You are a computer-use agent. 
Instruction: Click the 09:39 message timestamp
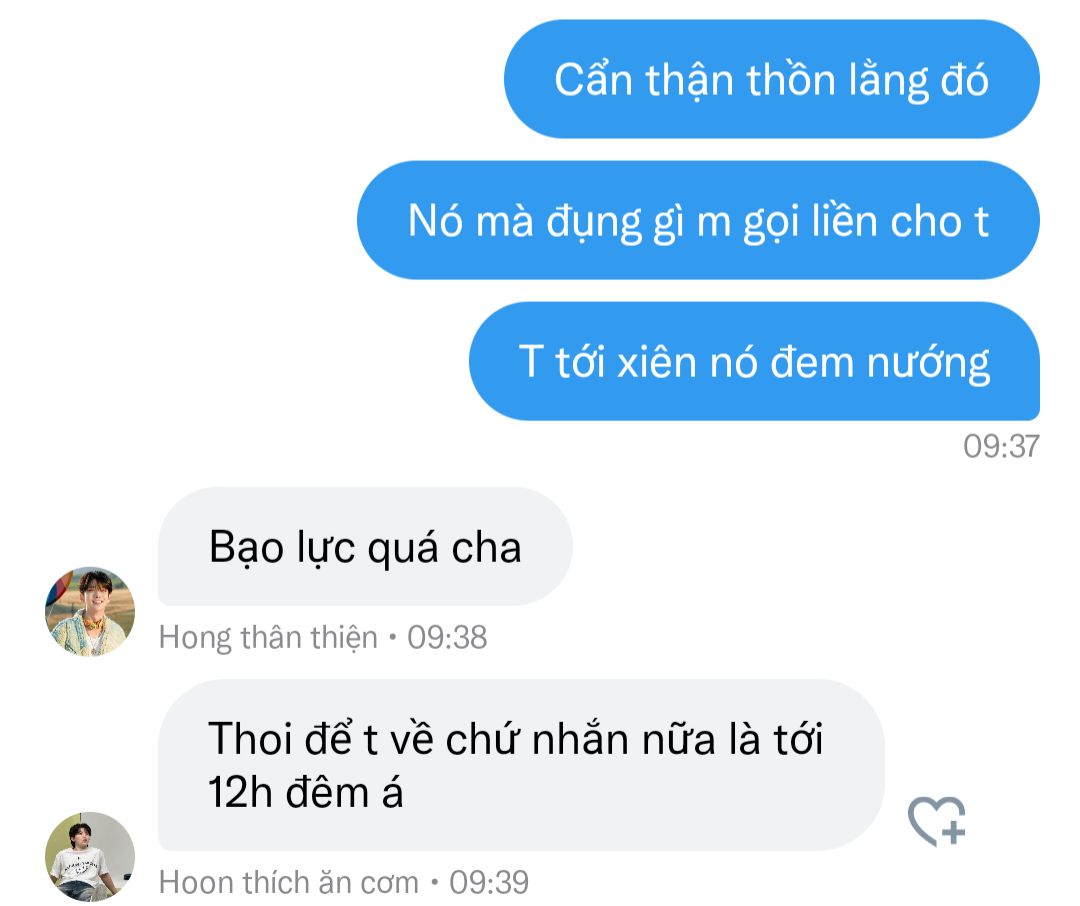(489, 882)
